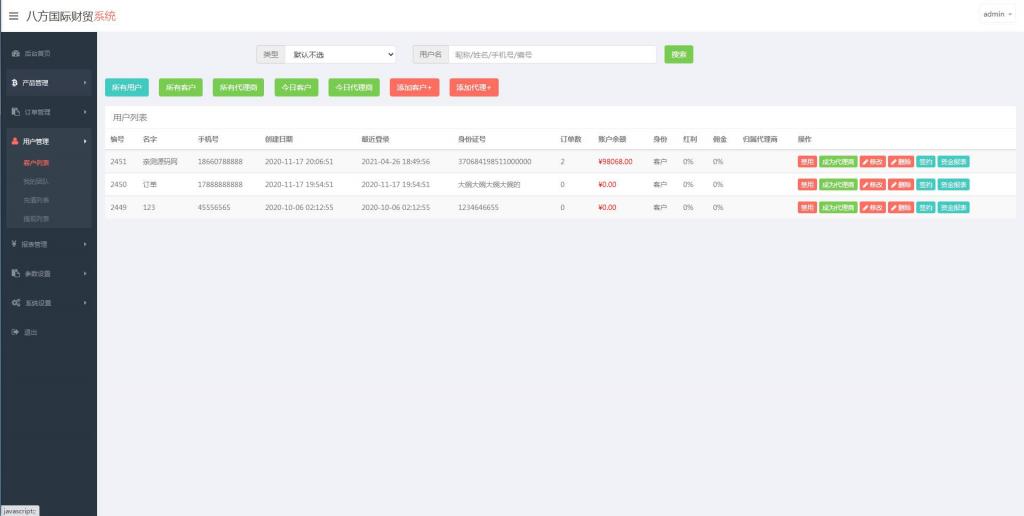Screen dimensions: 1024x516
Task: Expand the 参数设置 sidebar menu
Action: coord(48,273)
